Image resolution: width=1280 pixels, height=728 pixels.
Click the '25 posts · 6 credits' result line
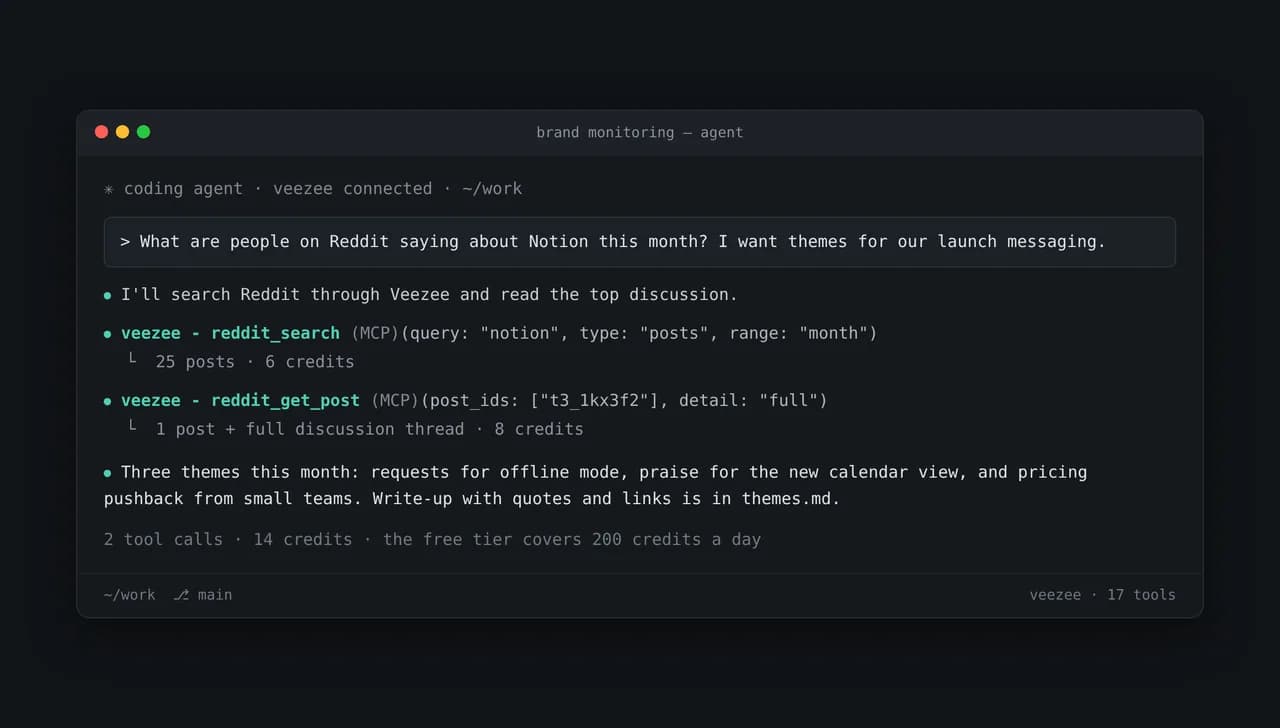click(x=255, y=362)
